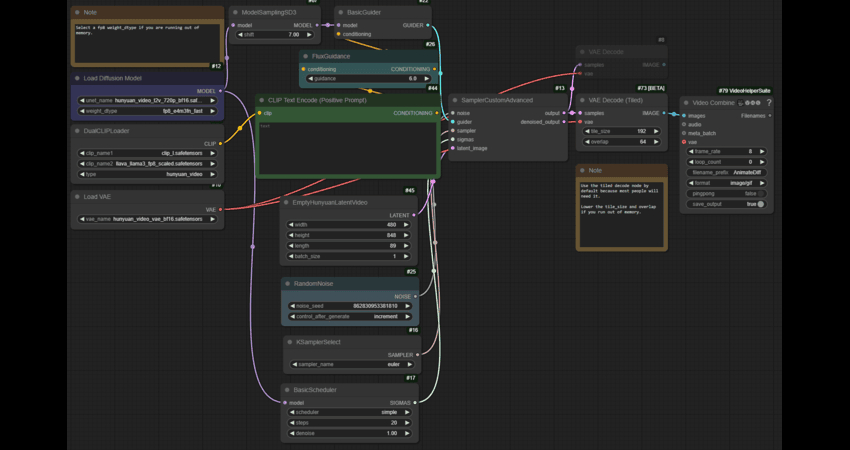850x450 pixels.
Task: Click the Load VAE node collapse dot
Action: pos(77,197)
